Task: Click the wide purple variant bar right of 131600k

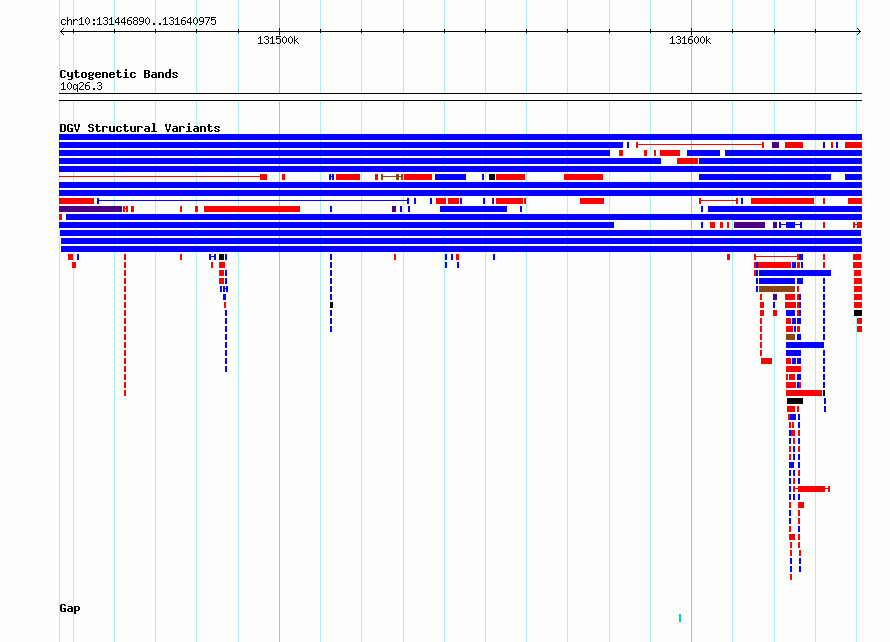Action: click(749, 225)
